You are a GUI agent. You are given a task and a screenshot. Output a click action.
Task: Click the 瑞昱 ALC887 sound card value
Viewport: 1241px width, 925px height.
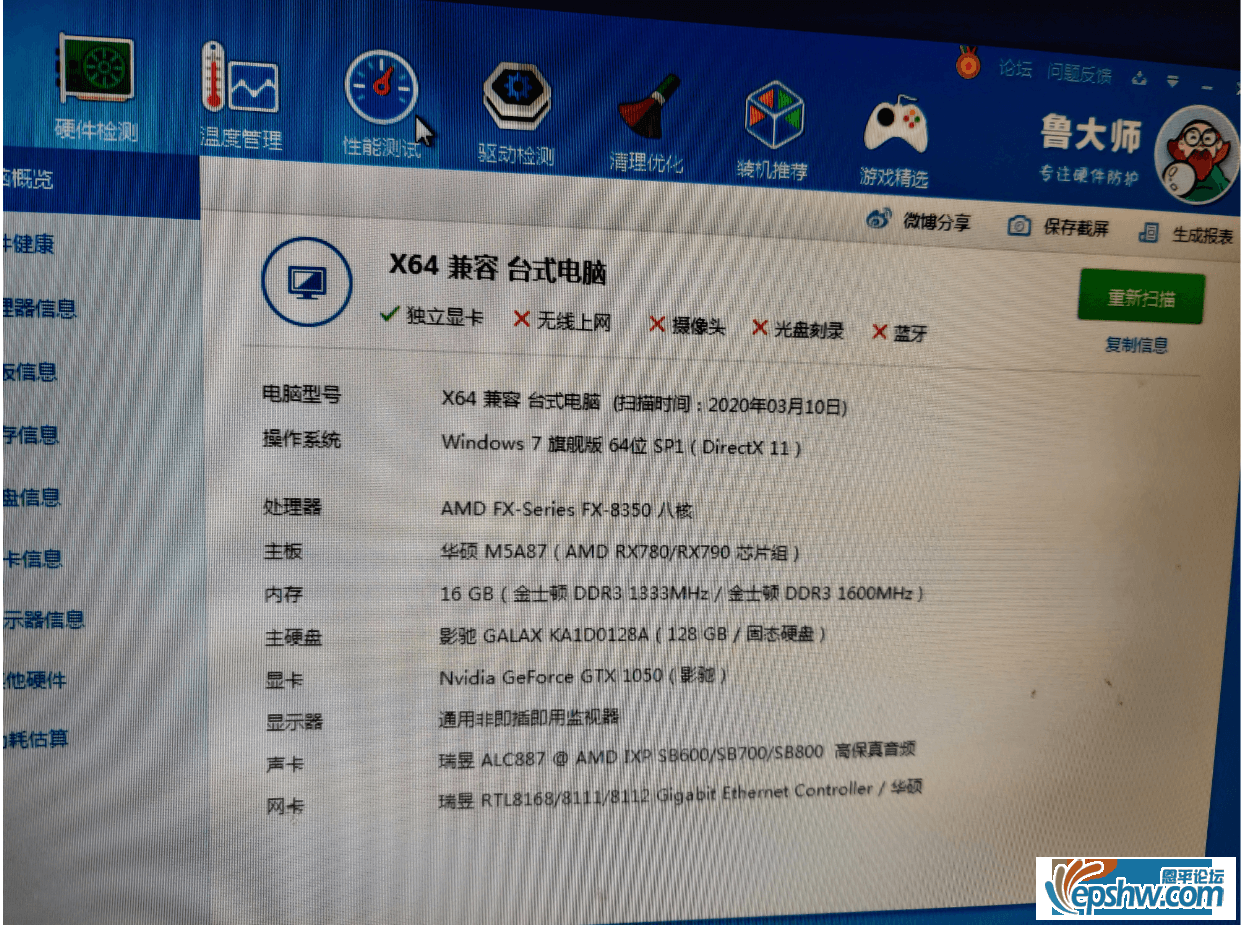pyautogui.click(x=677, y=756)
